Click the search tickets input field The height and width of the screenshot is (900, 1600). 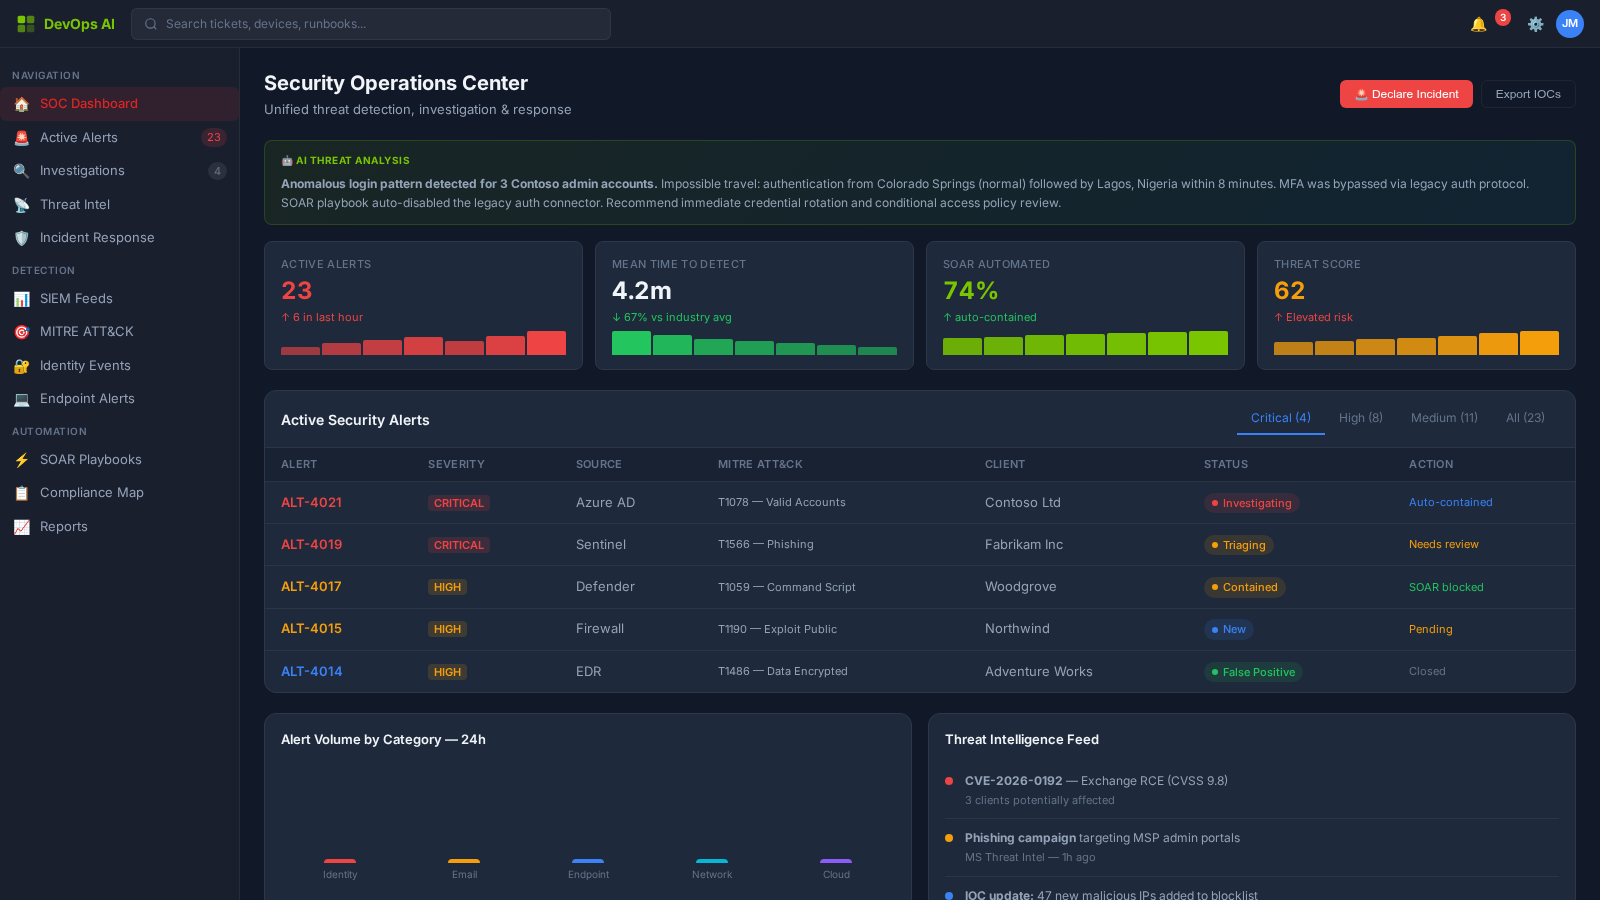tap(370, 24)
